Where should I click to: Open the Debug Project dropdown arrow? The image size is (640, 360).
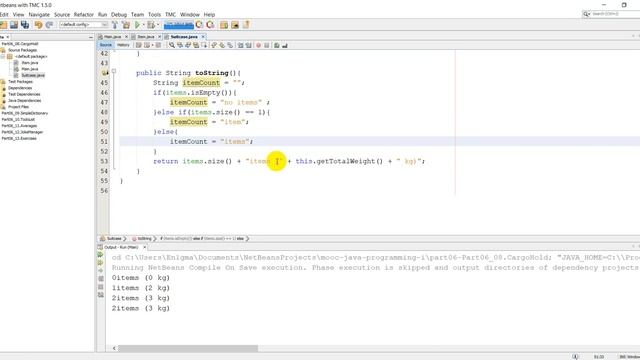158,25
